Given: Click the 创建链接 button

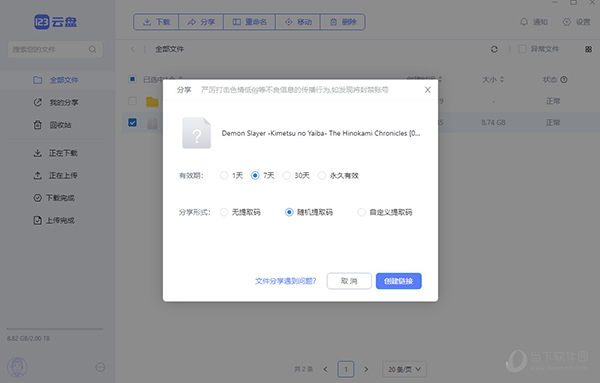Looking at the screenshot, I should [398, 281].
